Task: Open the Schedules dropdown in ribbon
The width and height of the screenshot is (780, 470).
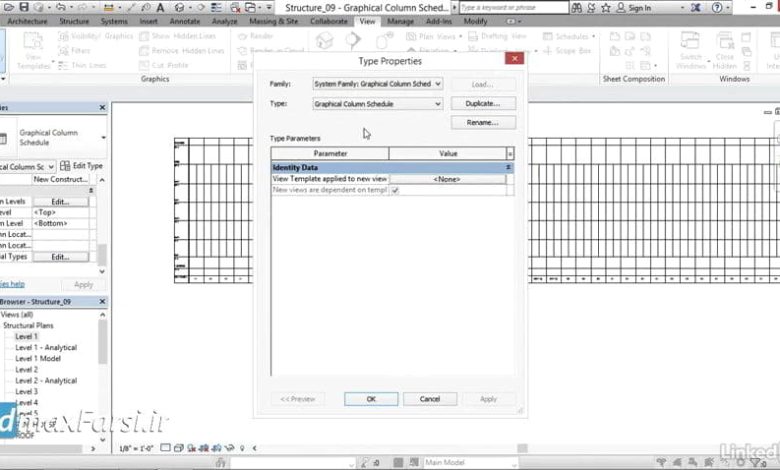Action: click(x=594, y=36)
